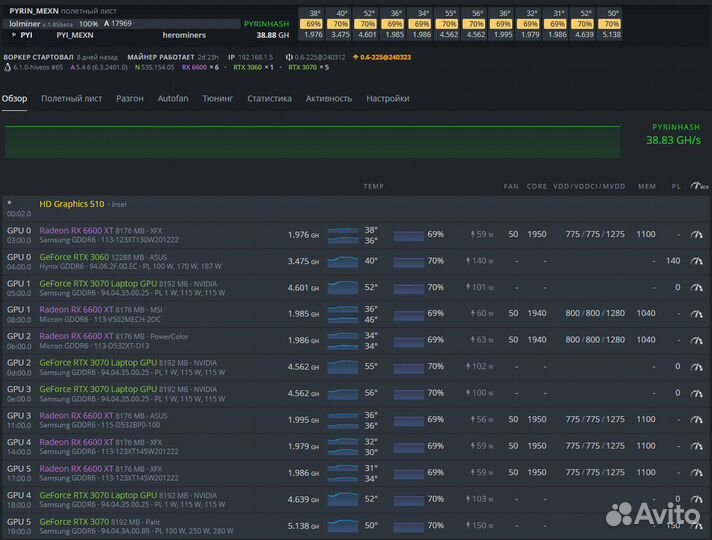Click the orange 0.6-225@240323 update version

tap(386, 57)
